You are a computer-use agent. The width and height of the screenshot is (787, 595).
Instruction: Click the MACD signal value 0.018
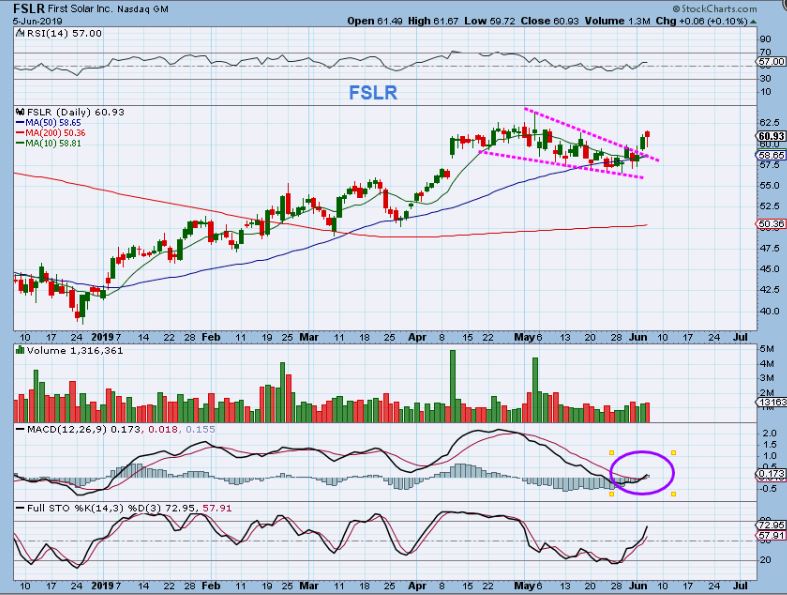(x=165, y=429)
